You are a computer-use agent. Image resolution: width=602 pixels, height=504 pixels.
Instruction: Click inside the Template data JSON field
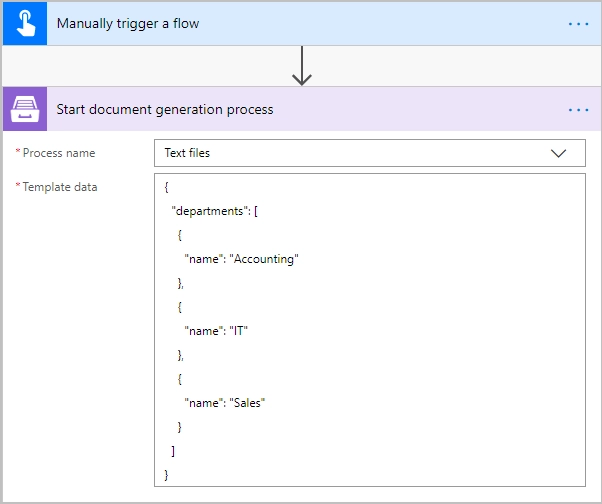[x=370, y=330]
